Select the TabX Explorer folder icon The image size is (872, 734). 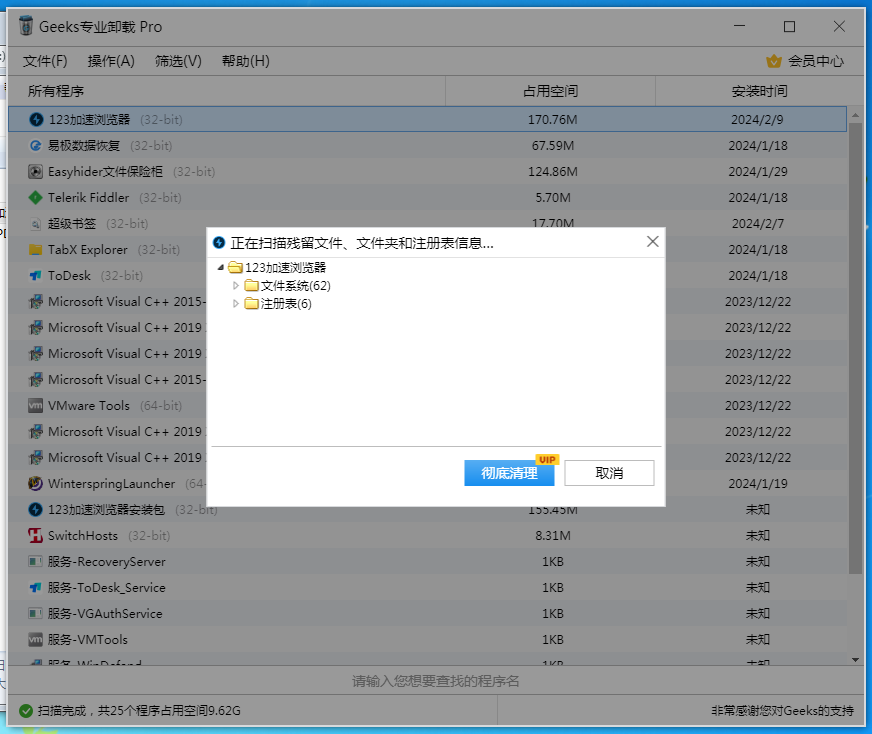(x=36, y=250)
